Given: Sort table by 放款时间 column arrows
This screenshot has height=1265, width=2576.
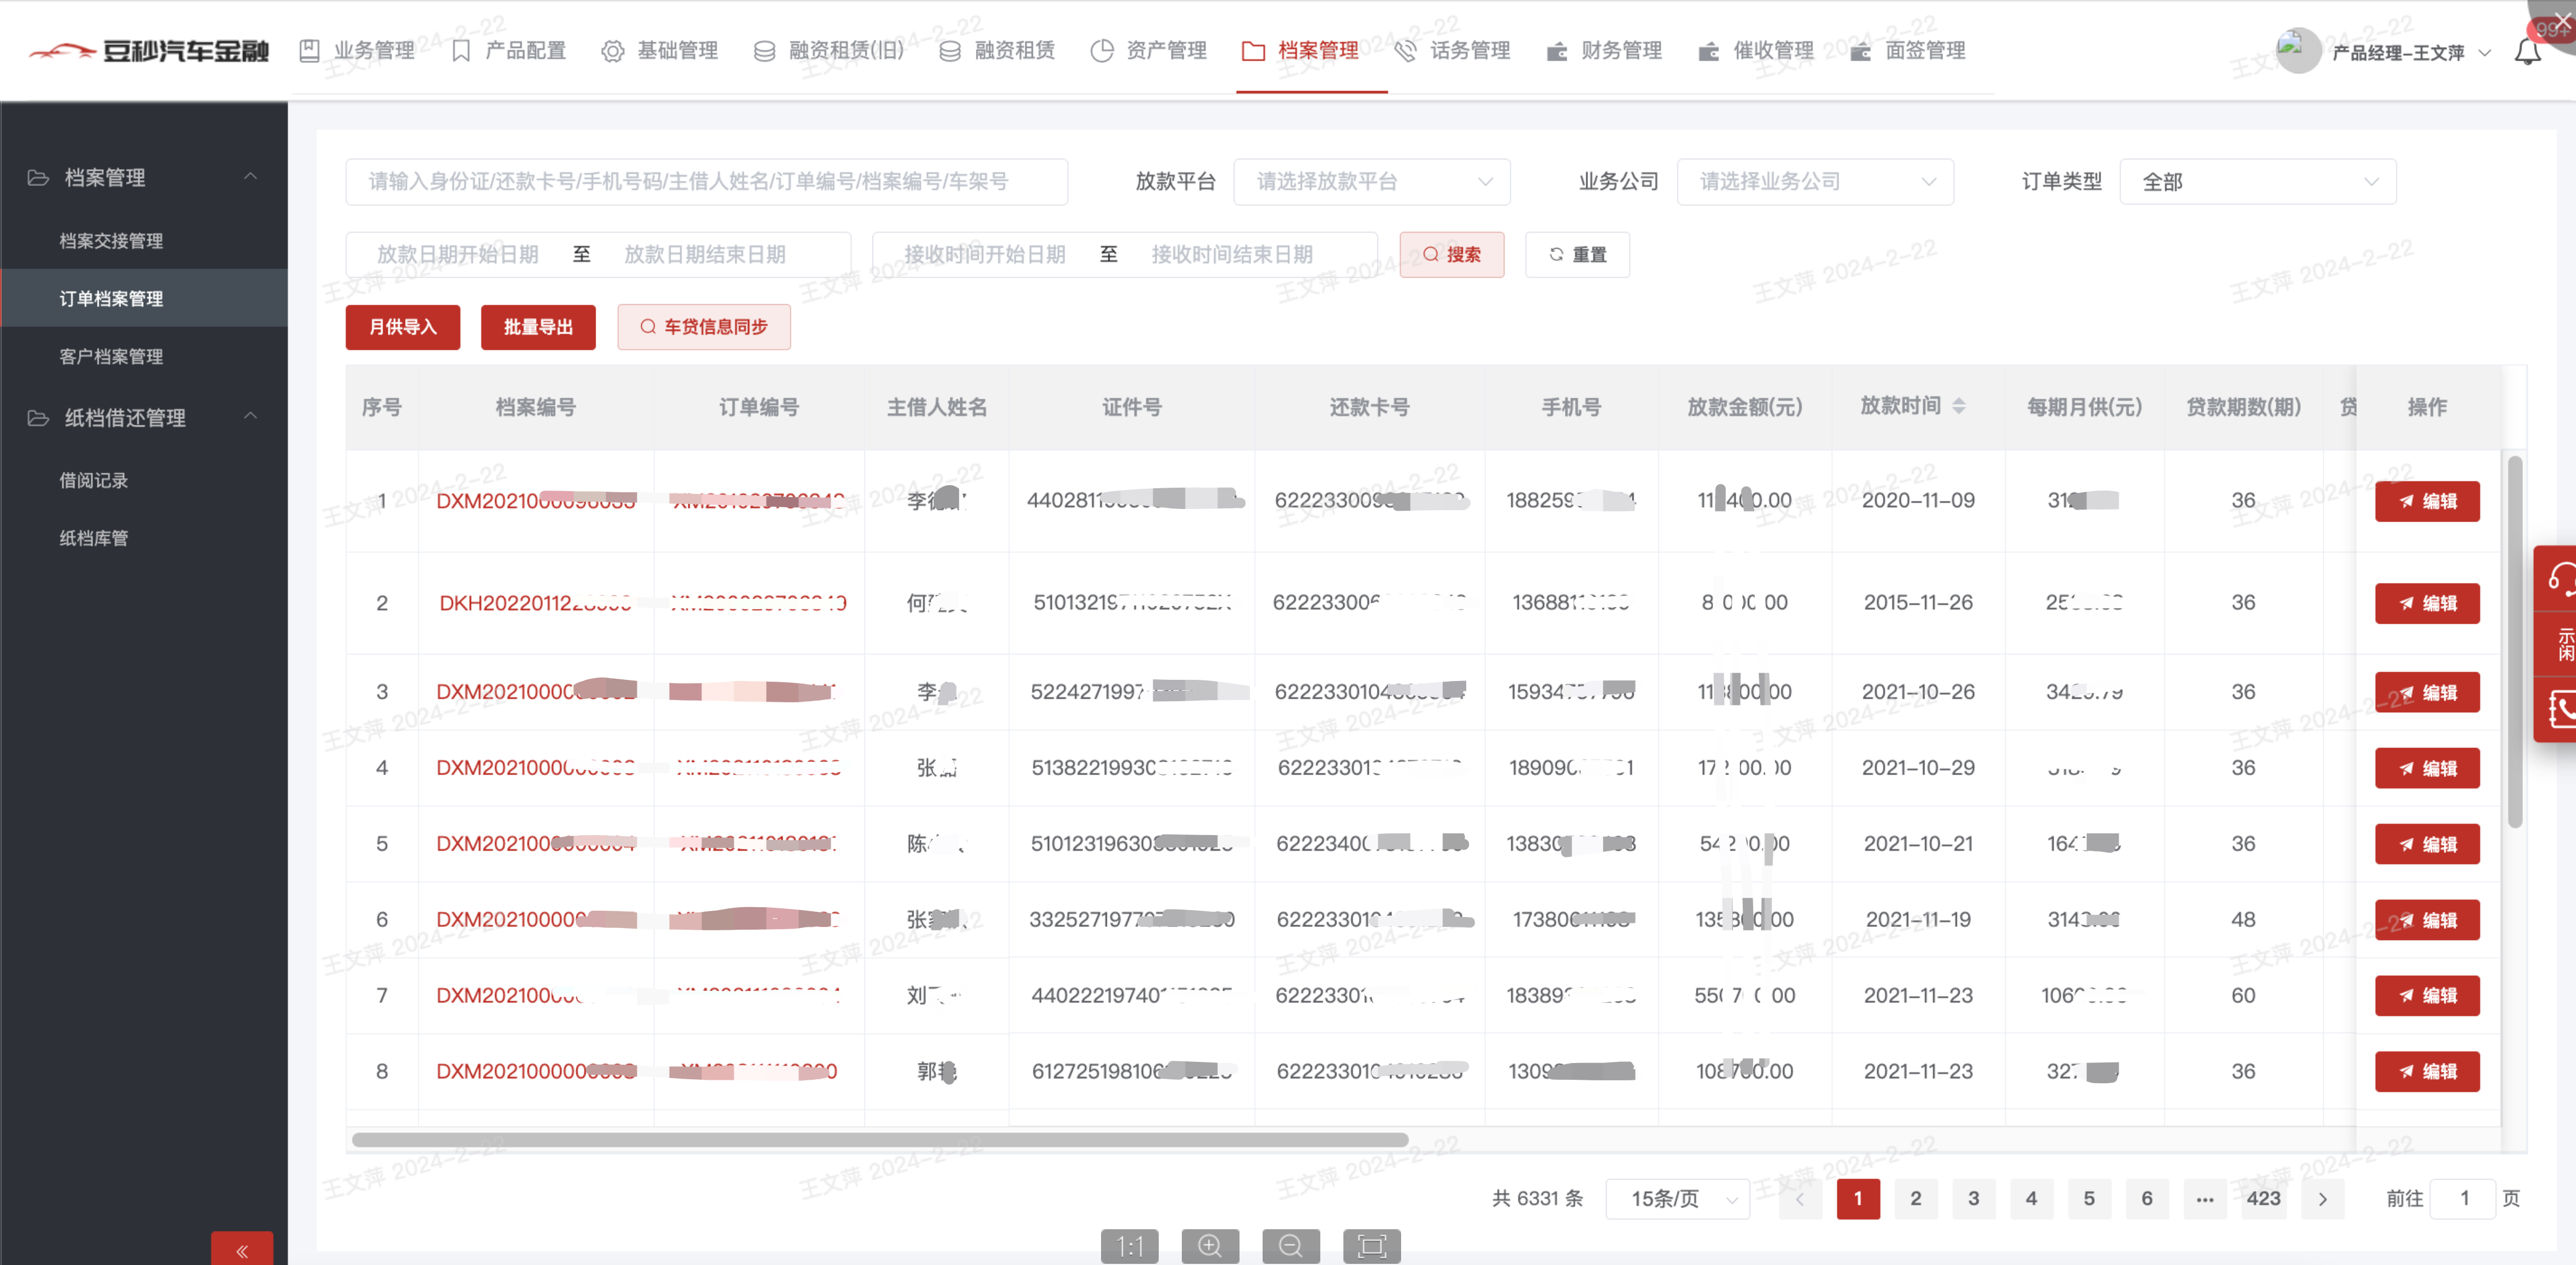Looking at the screenshot, I should [1958, 406].
